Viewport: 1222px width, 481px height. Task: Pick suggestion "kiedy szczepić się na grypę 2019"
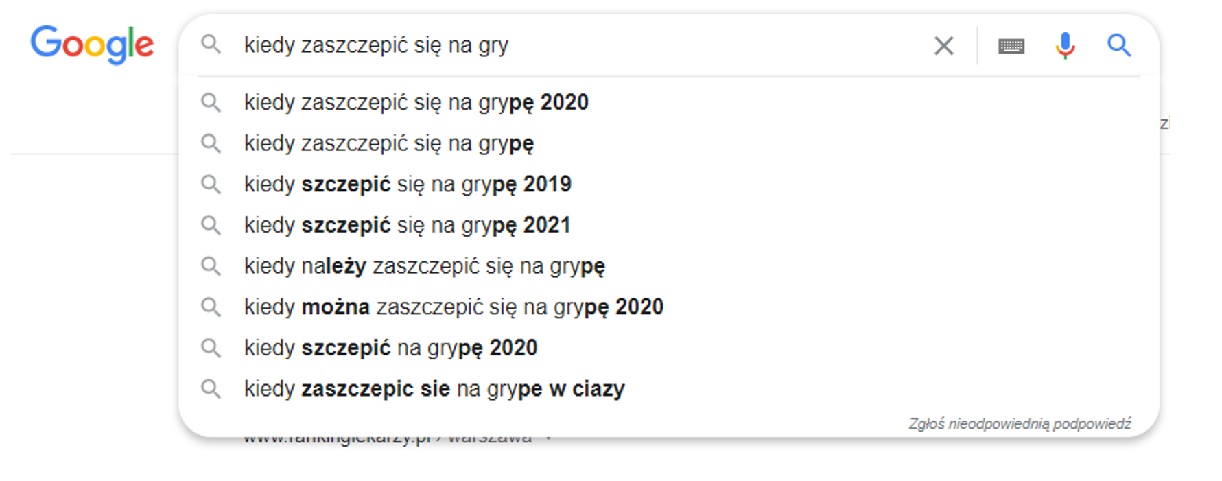[x=408, y=184]
